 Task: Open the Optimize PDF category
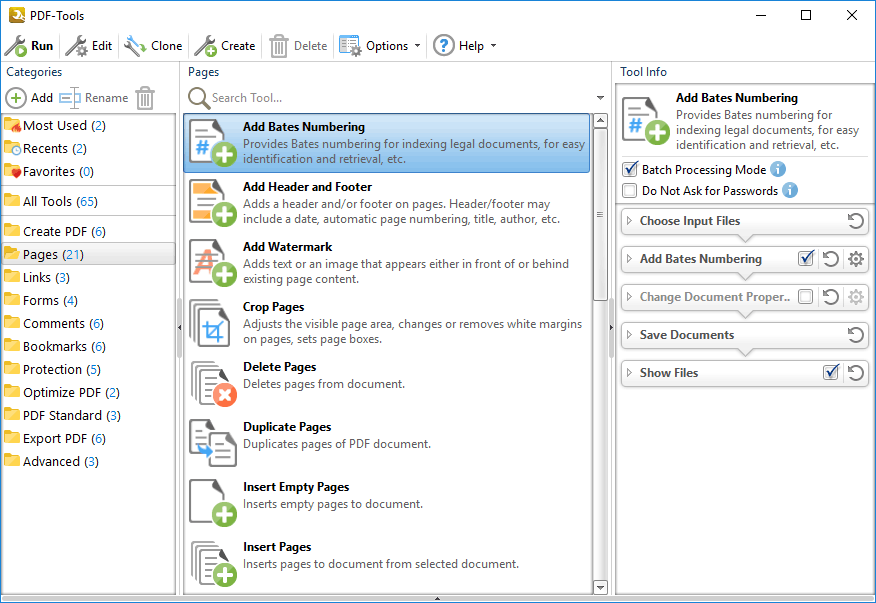(x=88, y=392)
